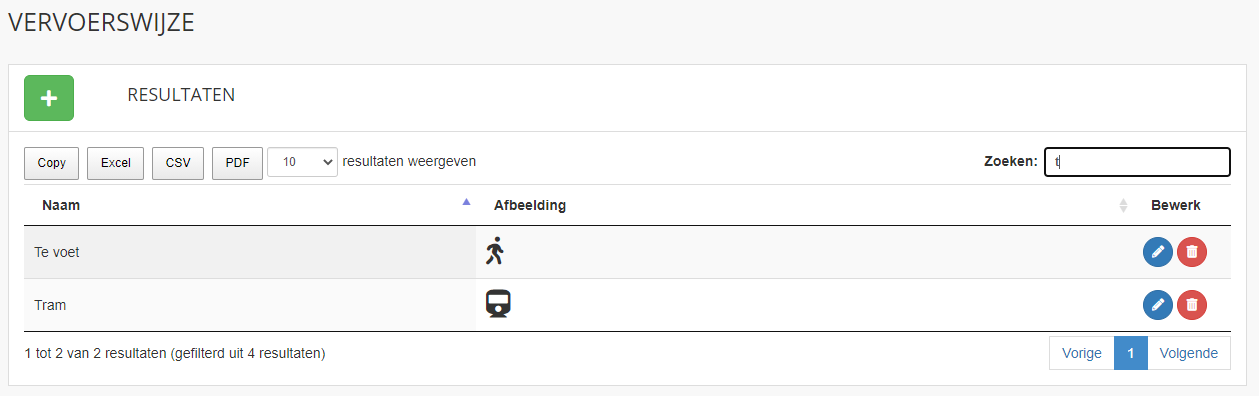Sort by Naam column arrow
Viewport: 1259px width, 396px height.
(466, 202)
